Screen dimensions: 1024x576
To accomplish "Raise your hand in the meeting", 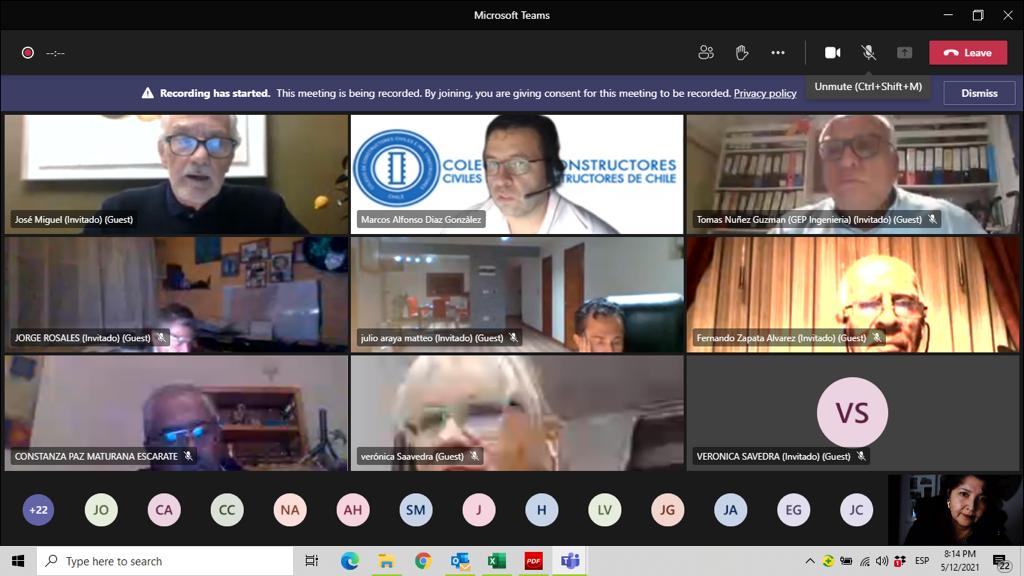I will [x=742, y=52].
